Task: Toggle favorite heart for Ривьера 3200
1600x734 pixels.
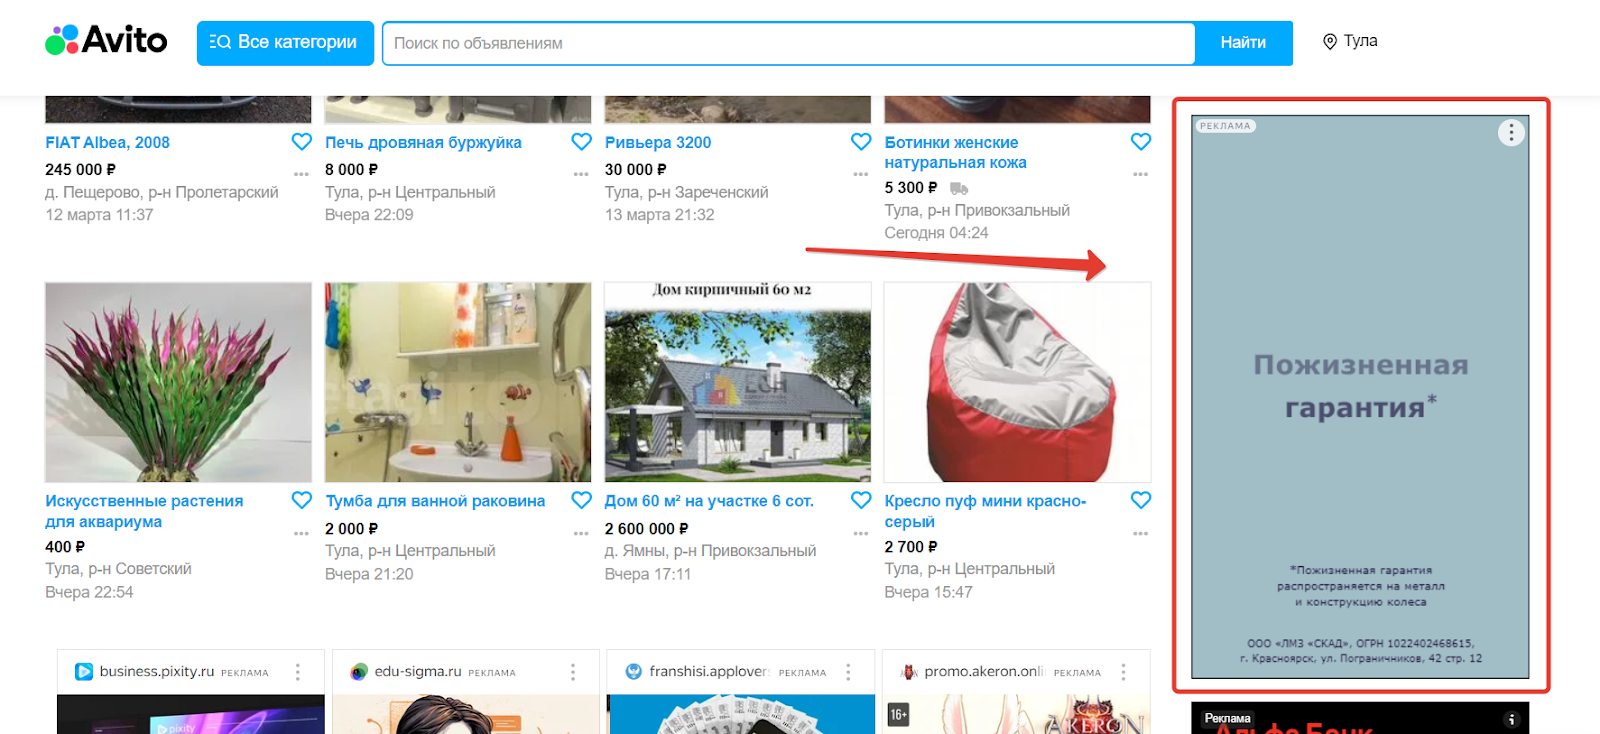Action: (861, 142)
